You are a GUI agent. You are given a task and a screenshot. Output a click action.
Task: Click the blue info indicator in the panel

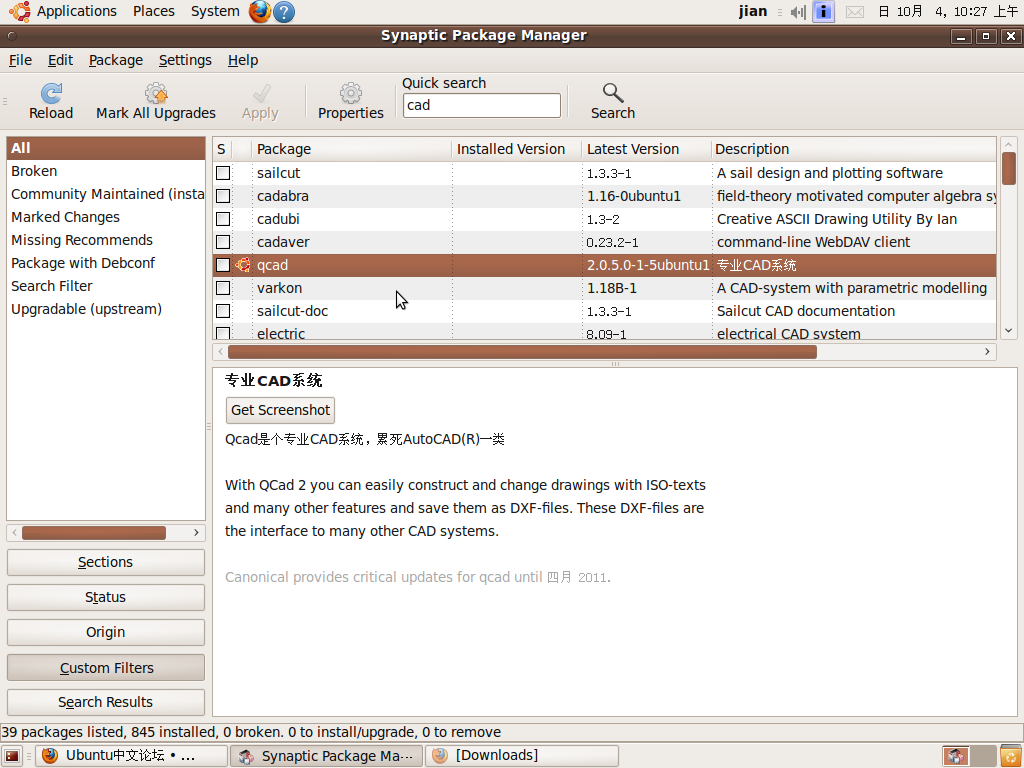pyautogui.click(x=824, y=12)
